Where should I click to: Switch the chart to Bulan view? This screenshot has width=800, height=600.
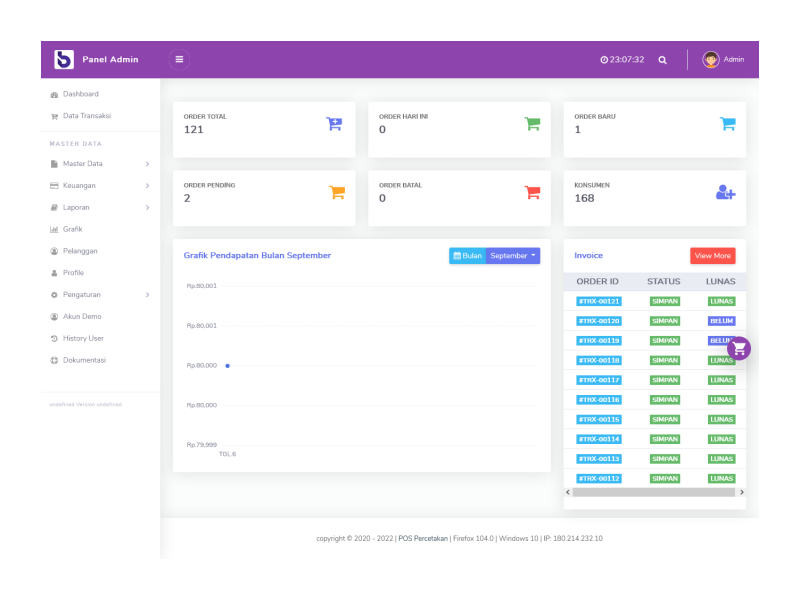(467, 255)
